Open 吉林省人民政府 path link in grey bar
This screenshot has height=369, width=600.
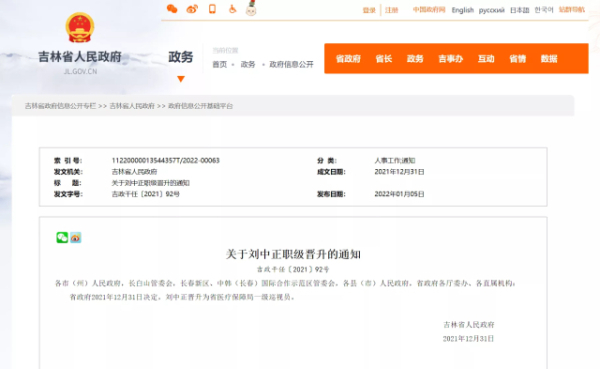tap(132, 106)
